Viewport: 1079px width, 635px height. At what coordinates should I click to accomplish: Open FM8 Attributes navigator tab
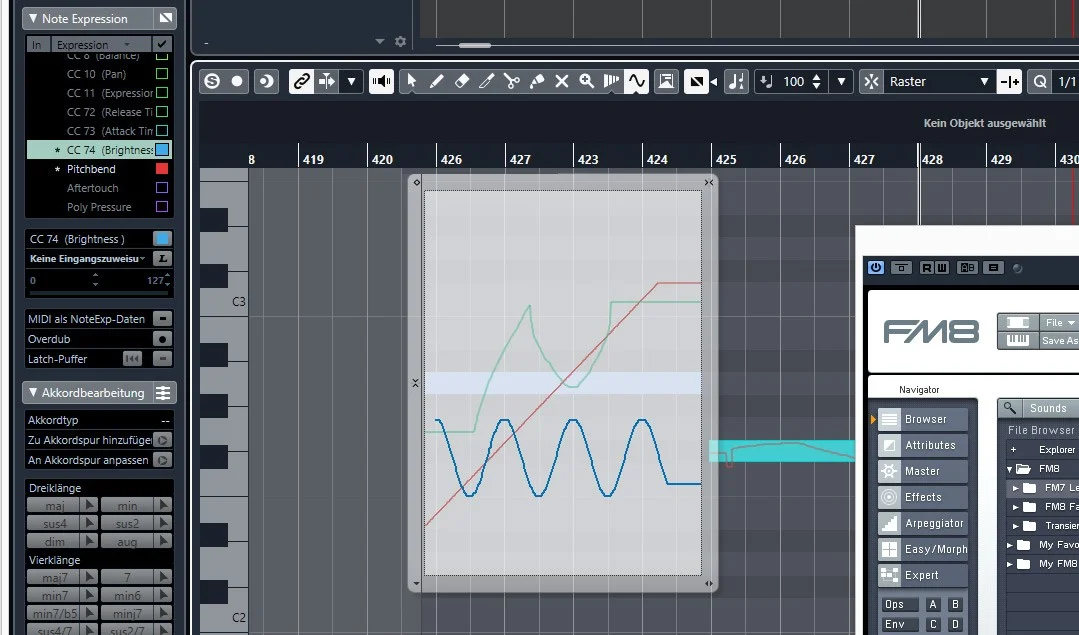pos(923,445)
